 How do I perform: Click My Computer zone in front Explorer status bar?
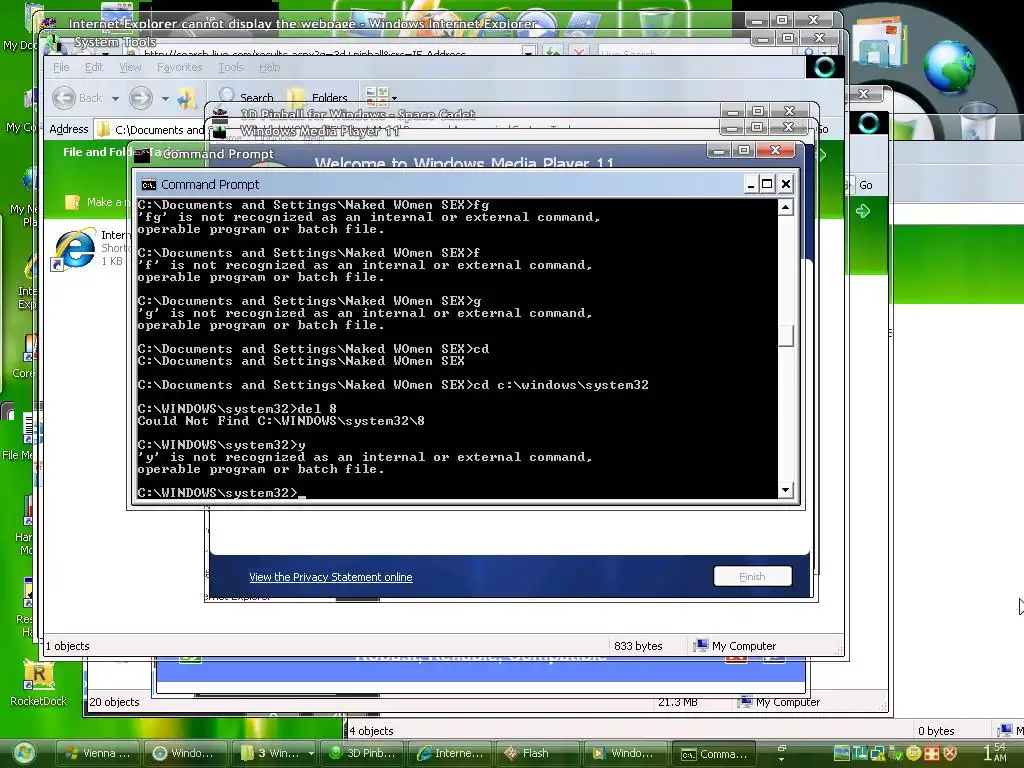[x=735, y=645]
